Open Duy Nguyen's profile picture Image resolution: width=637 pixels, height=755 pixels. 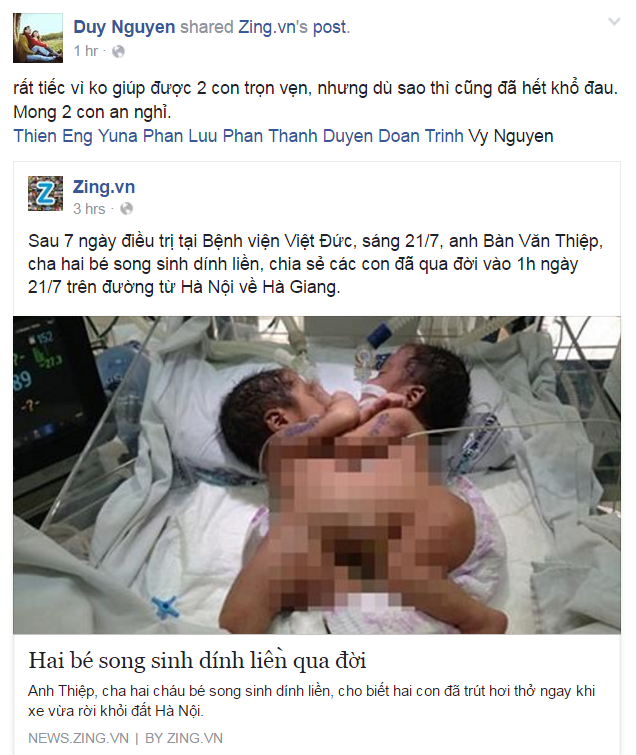pos(38,38)
